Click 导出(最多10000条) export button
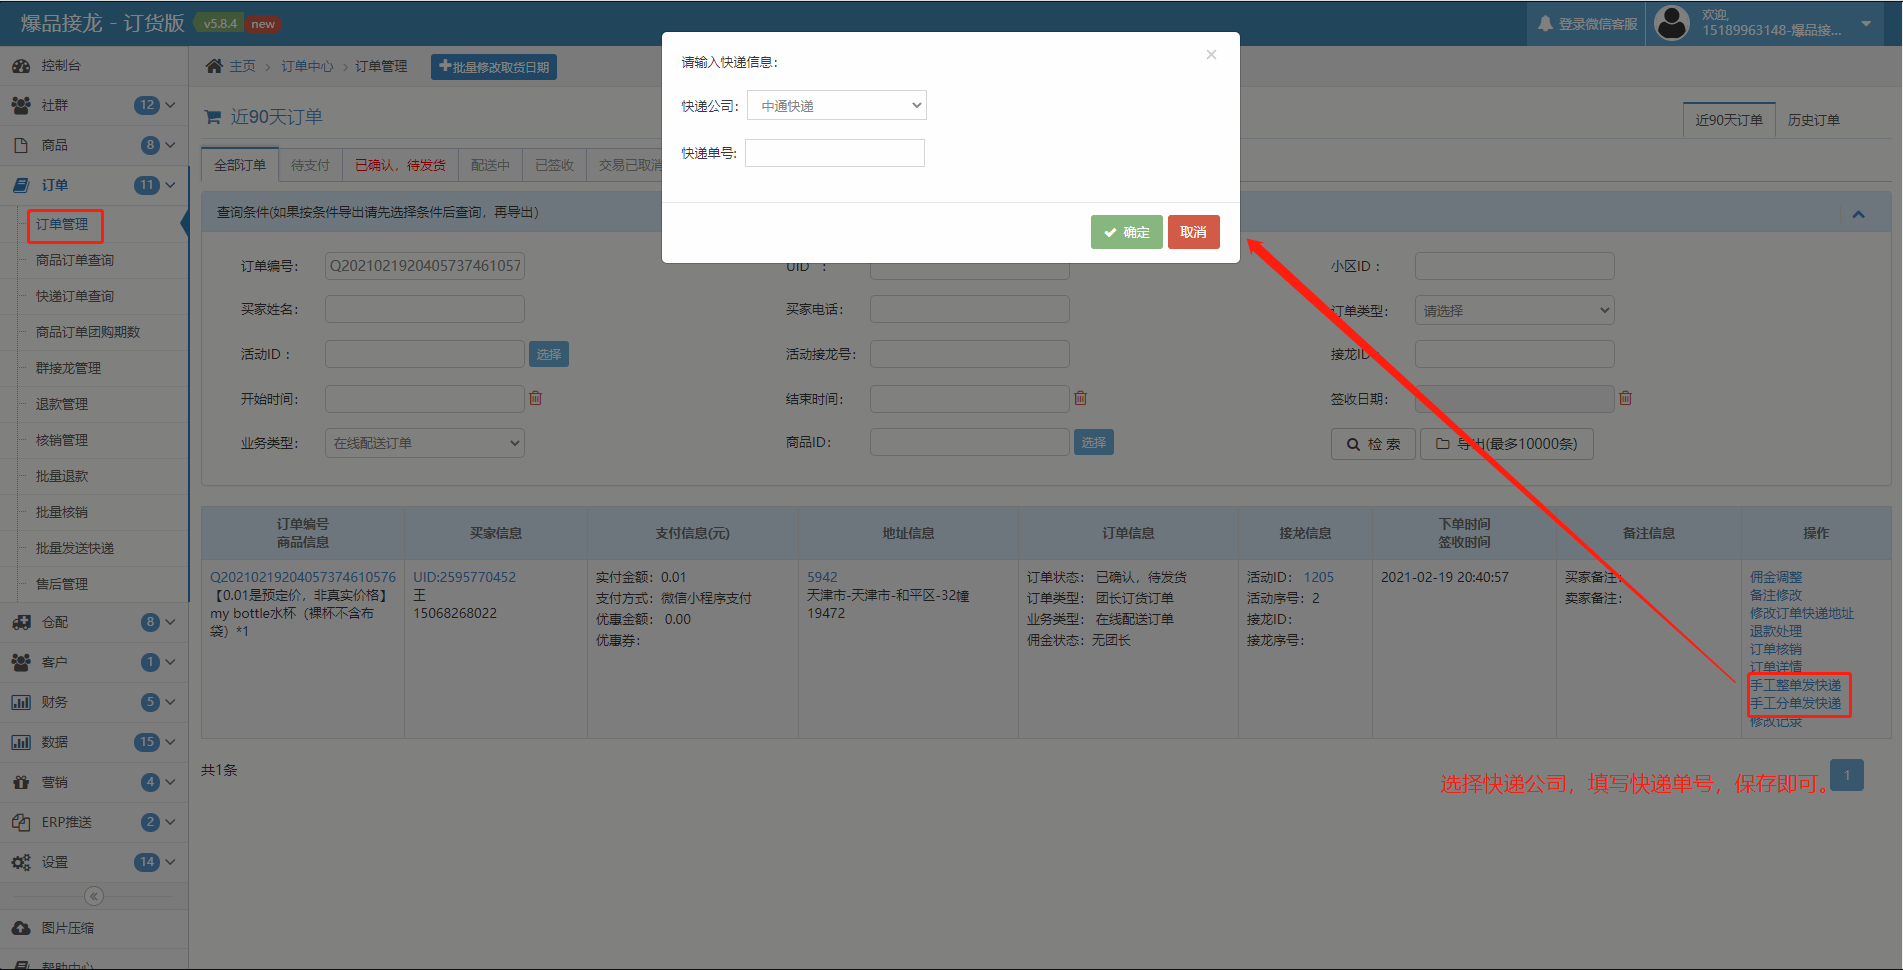Viewport: 1903px width, 970px height. click(1507, 444)
